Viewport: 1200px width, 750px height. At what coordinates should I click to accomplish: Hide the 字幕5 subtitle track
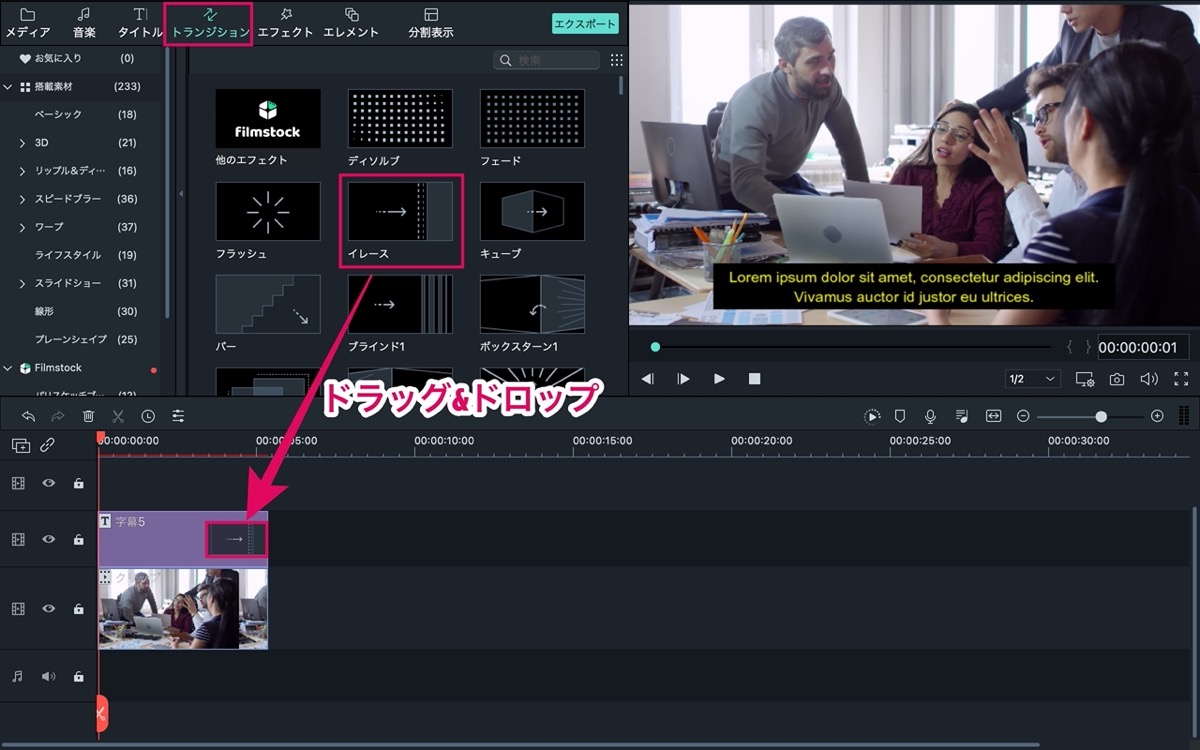point(48,539)
